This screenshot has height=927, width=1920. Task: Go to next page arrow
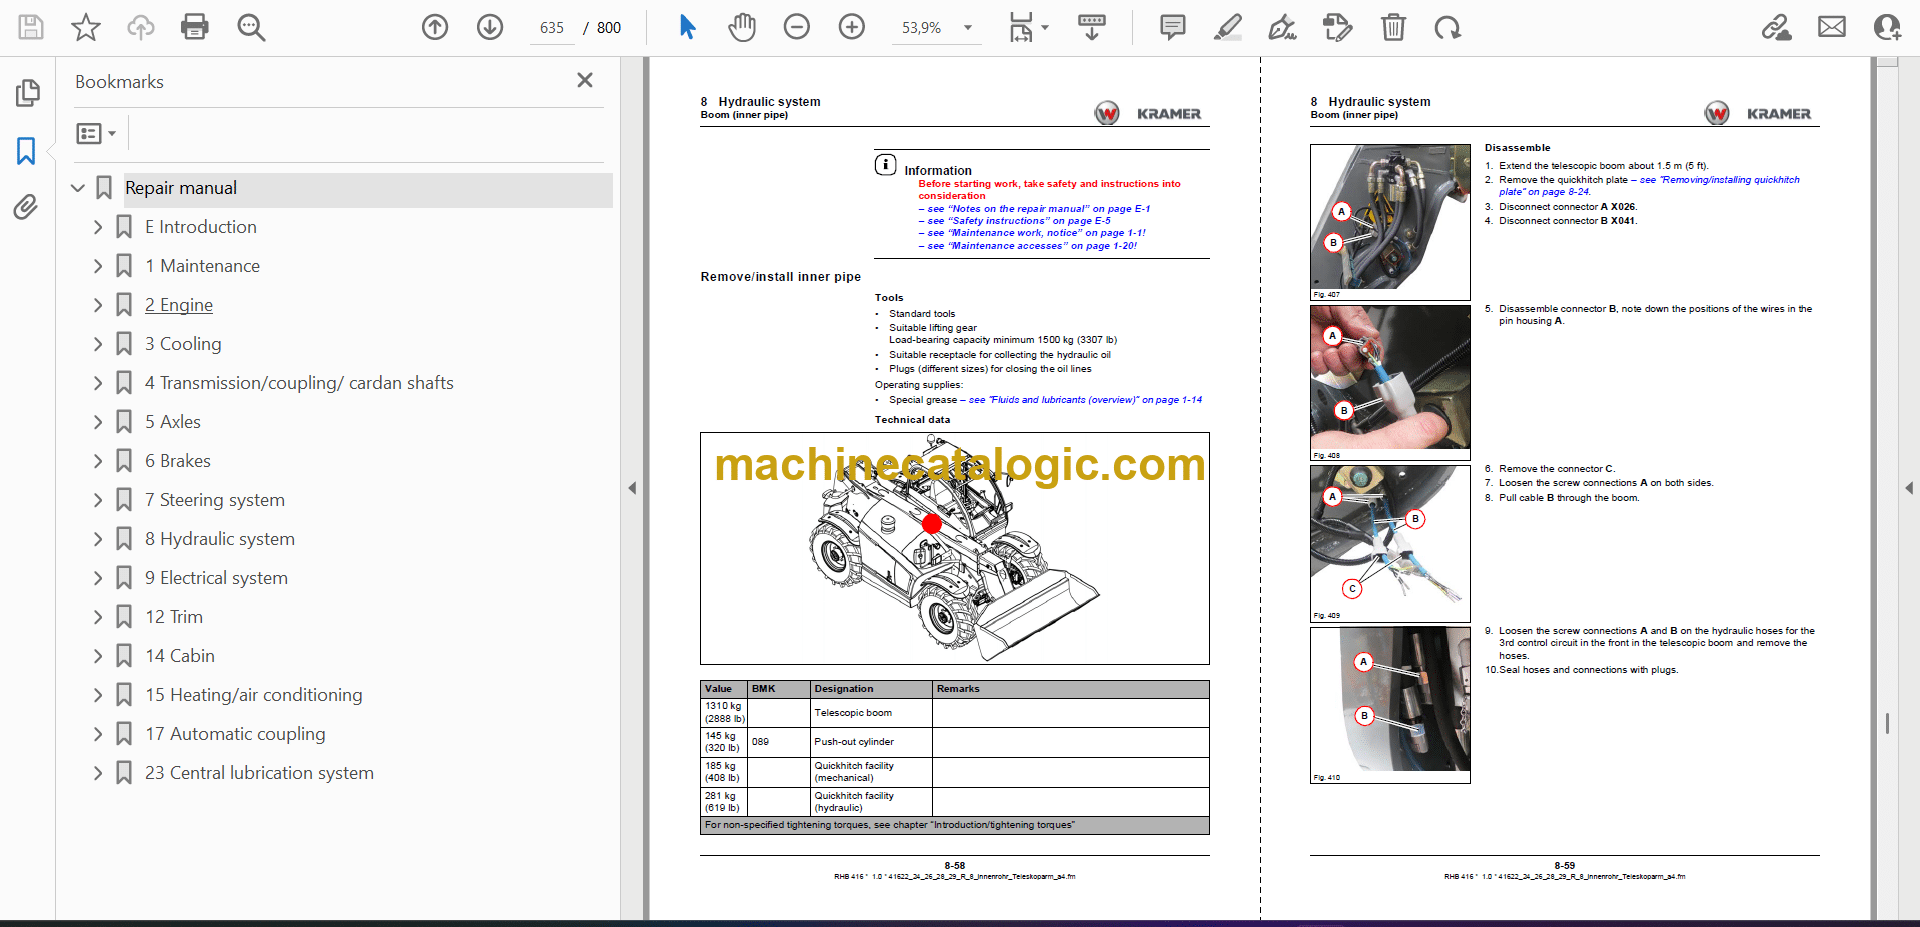pyautogui.click(x=490, y=27)
